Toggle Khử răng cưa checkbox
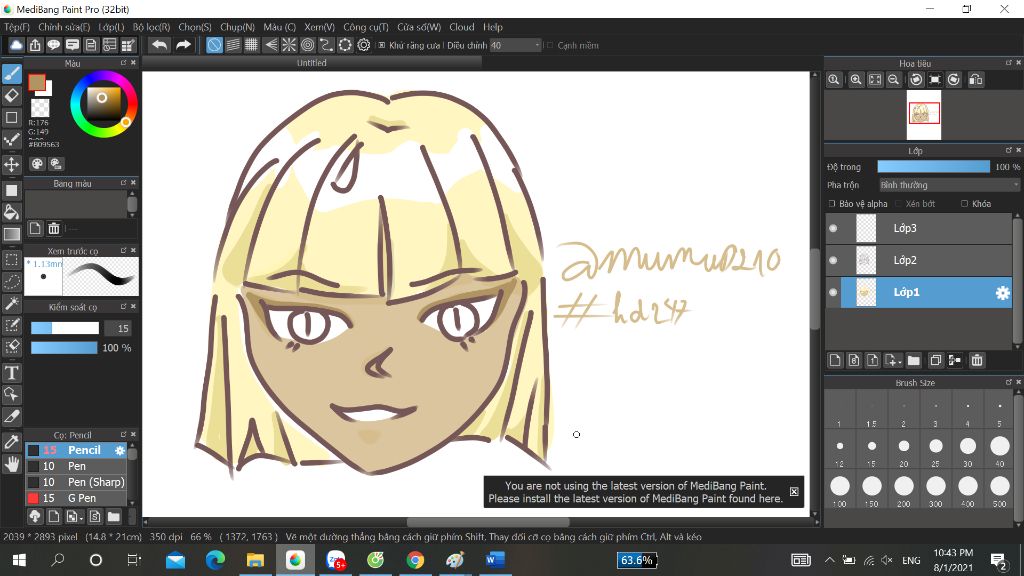Screen dimensions: 1024x576 point(382,46)
